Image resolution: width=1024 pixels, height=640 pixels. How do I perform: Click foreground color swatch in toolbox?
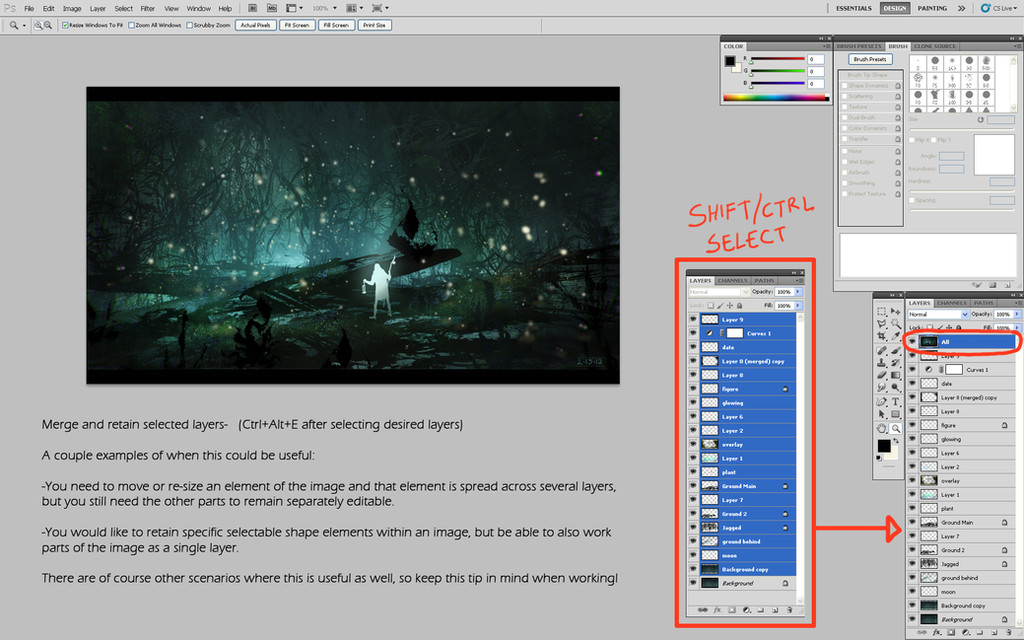884,446
